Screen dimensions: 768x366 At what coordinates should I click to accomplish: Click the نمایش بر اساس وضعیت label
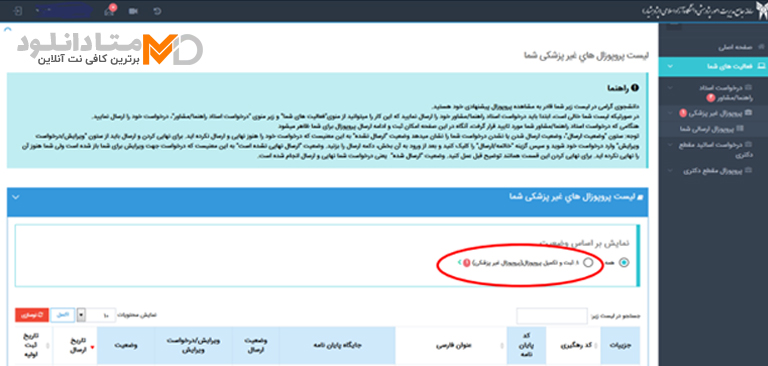pyautogui.click(x=584, y=243)
